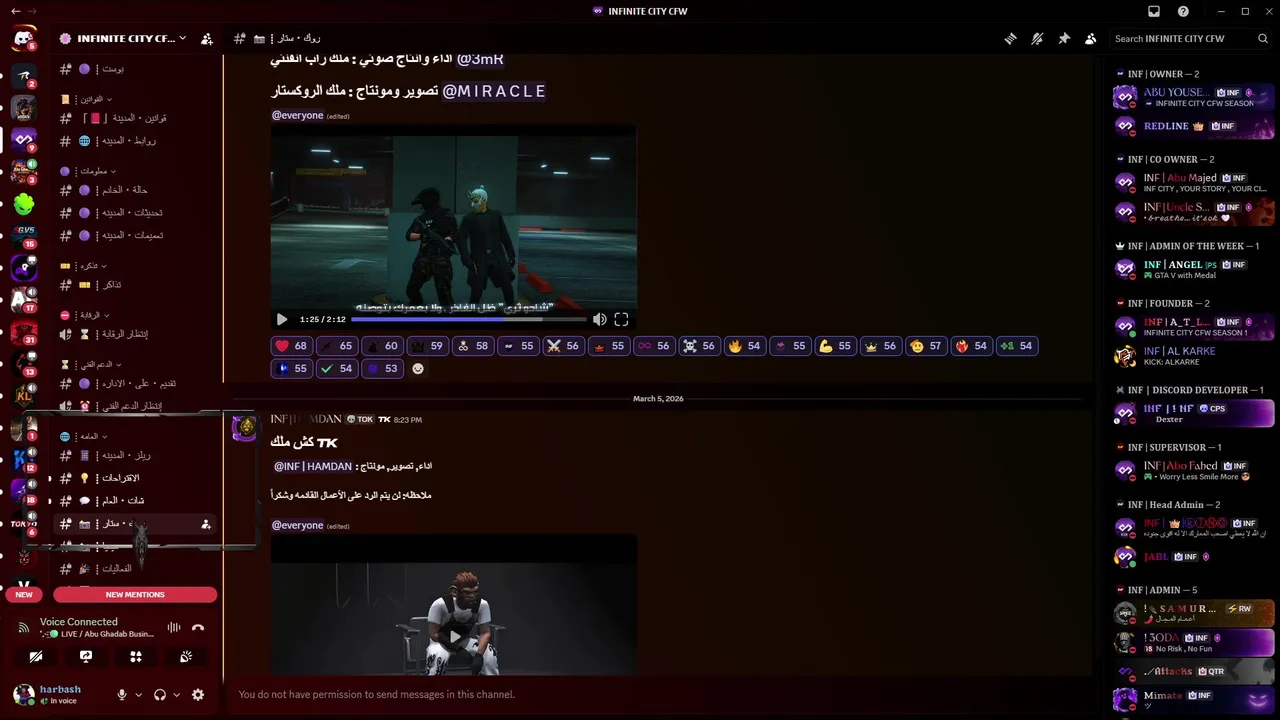
Task: Collapse the الدعم الفني category
Action: pos(91,364)
